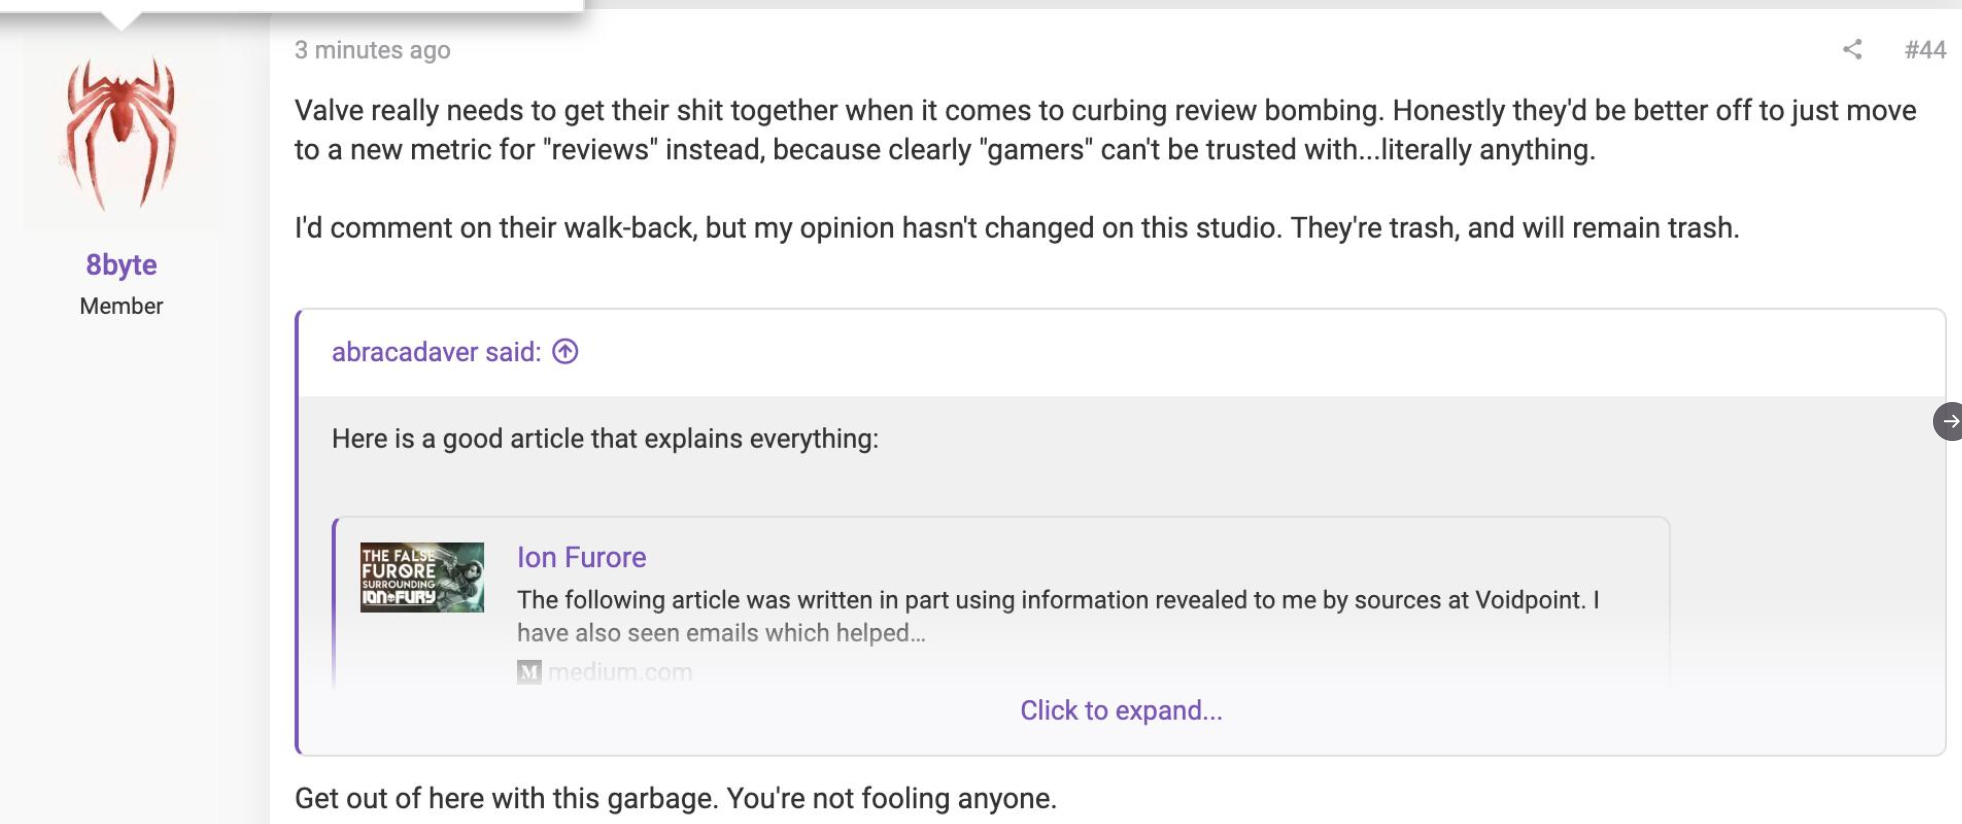
Task: Click the quoted text 'Here is a good article'
Action: 605,438
